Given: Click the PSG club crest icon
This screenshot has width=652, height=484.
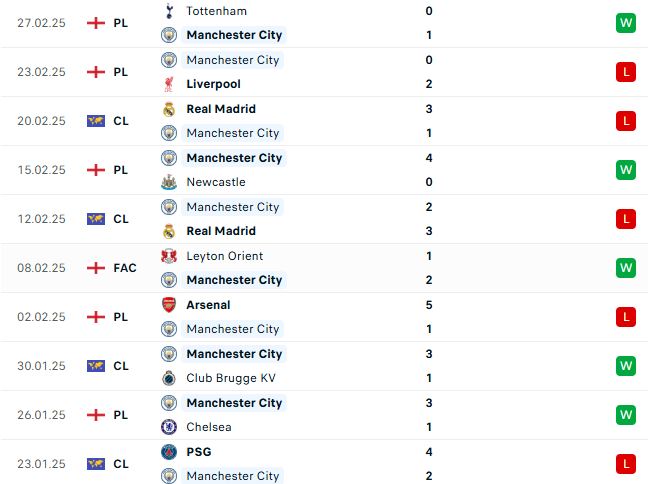Looking at the screenshot, I should coord(169,452).
